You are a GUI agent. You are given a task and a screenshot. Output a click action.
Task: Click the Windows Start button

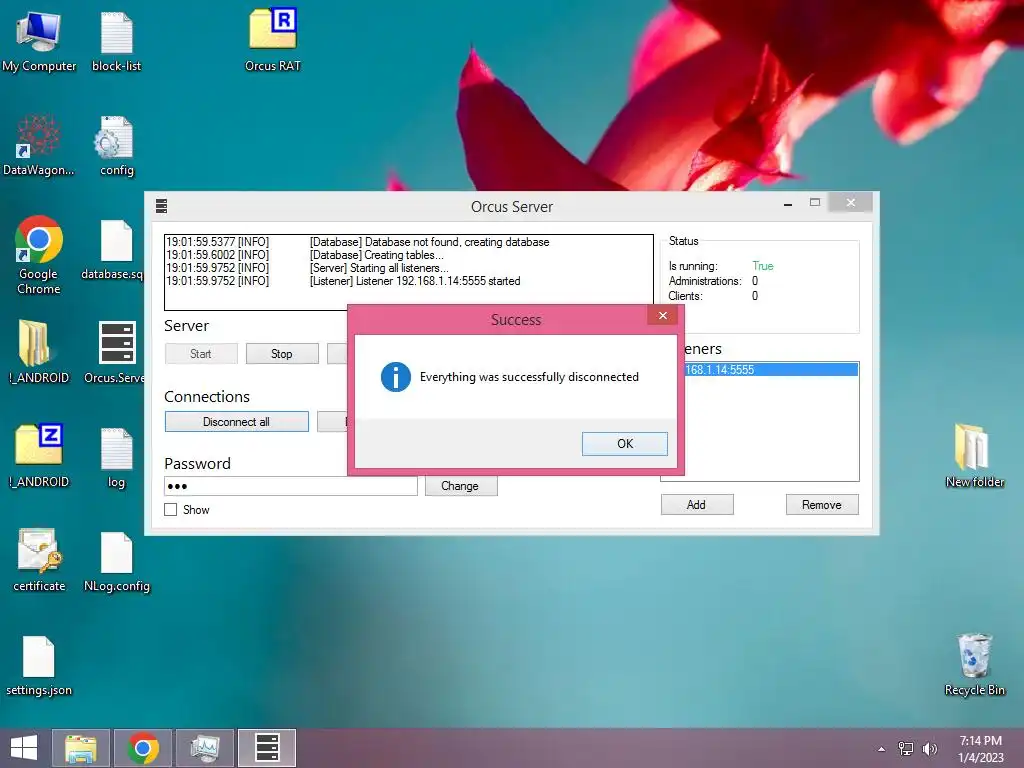coord(24,748)
